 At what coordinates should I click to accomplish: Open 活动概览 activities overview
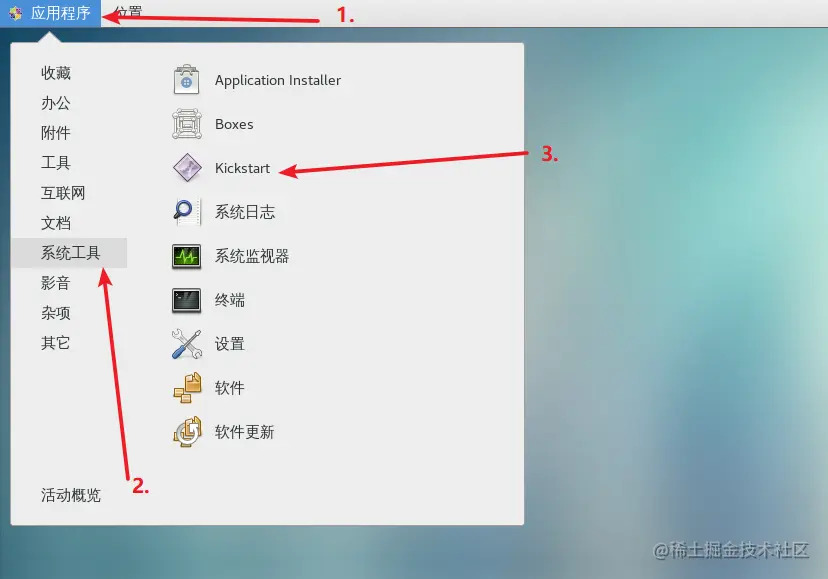[x=71, y=495]
